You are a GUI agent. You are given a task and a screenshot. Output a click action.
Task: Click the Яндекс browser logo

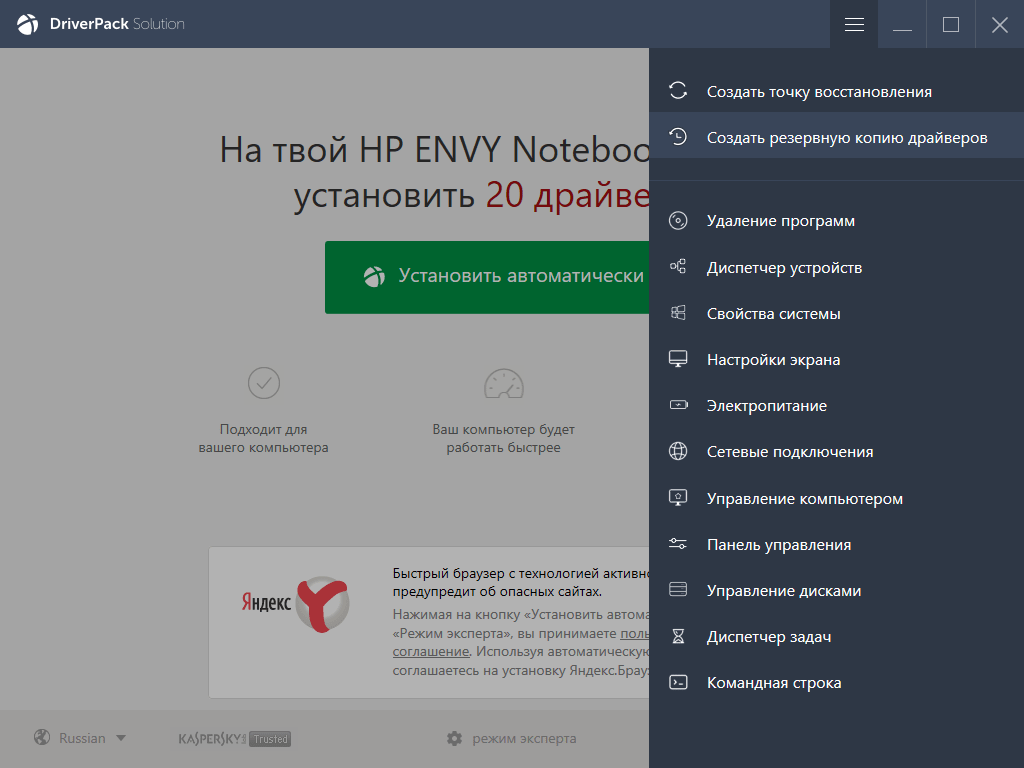[296, 603]
